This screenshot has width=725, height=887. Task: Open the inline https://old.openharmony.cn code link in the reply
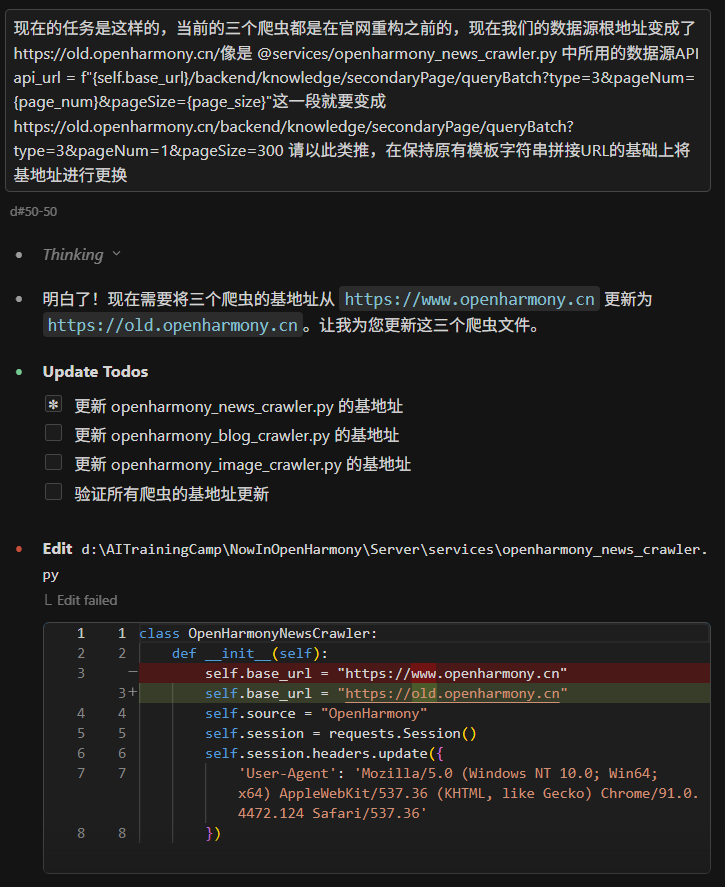[x=173, y=325]
